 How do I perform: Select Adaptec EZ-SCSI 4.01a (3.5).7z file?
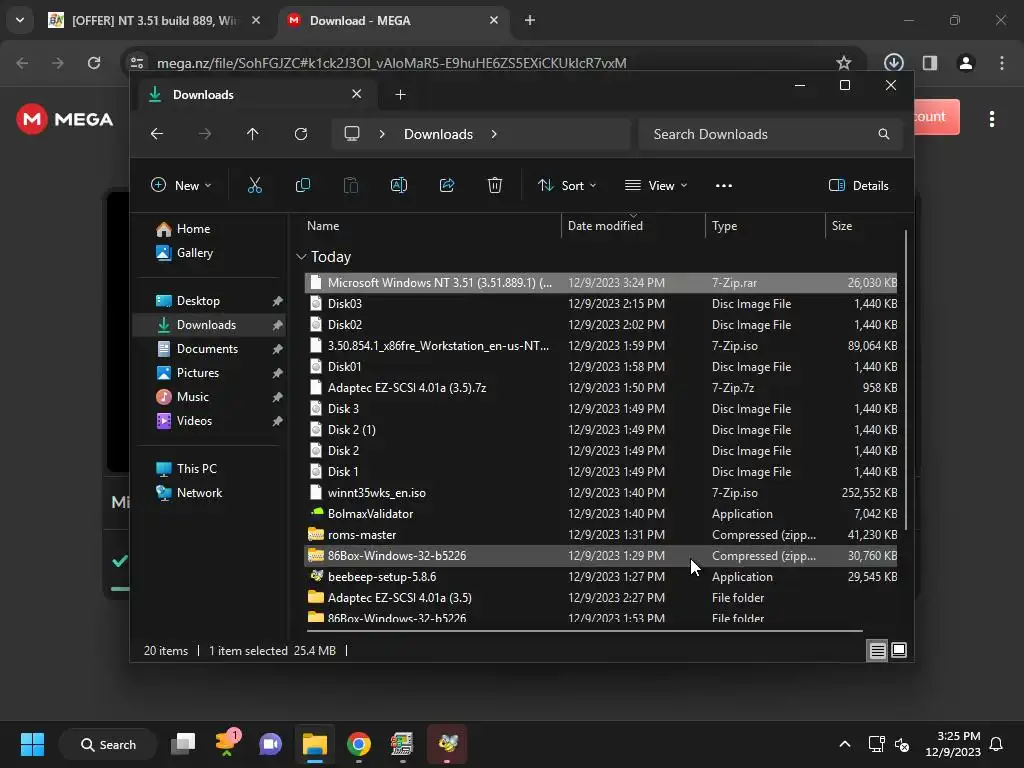click(600, 387)
